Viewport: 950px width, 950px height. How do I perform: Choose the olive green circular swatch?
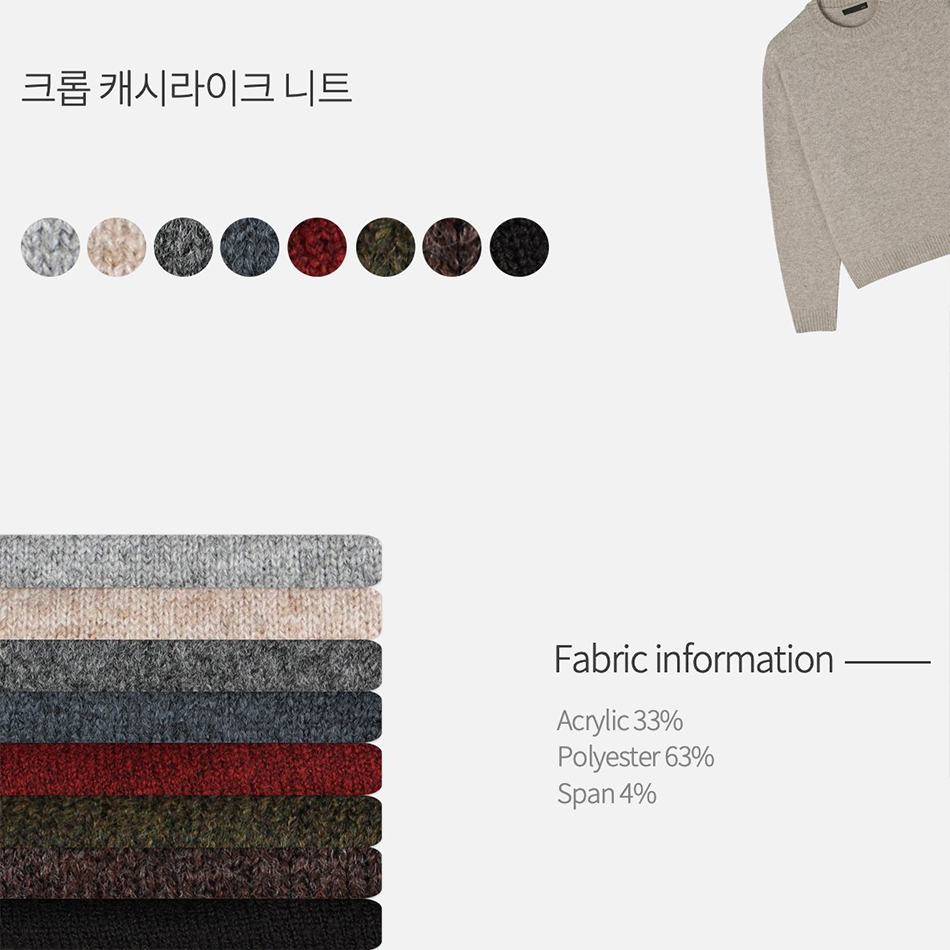click(385, 247)
